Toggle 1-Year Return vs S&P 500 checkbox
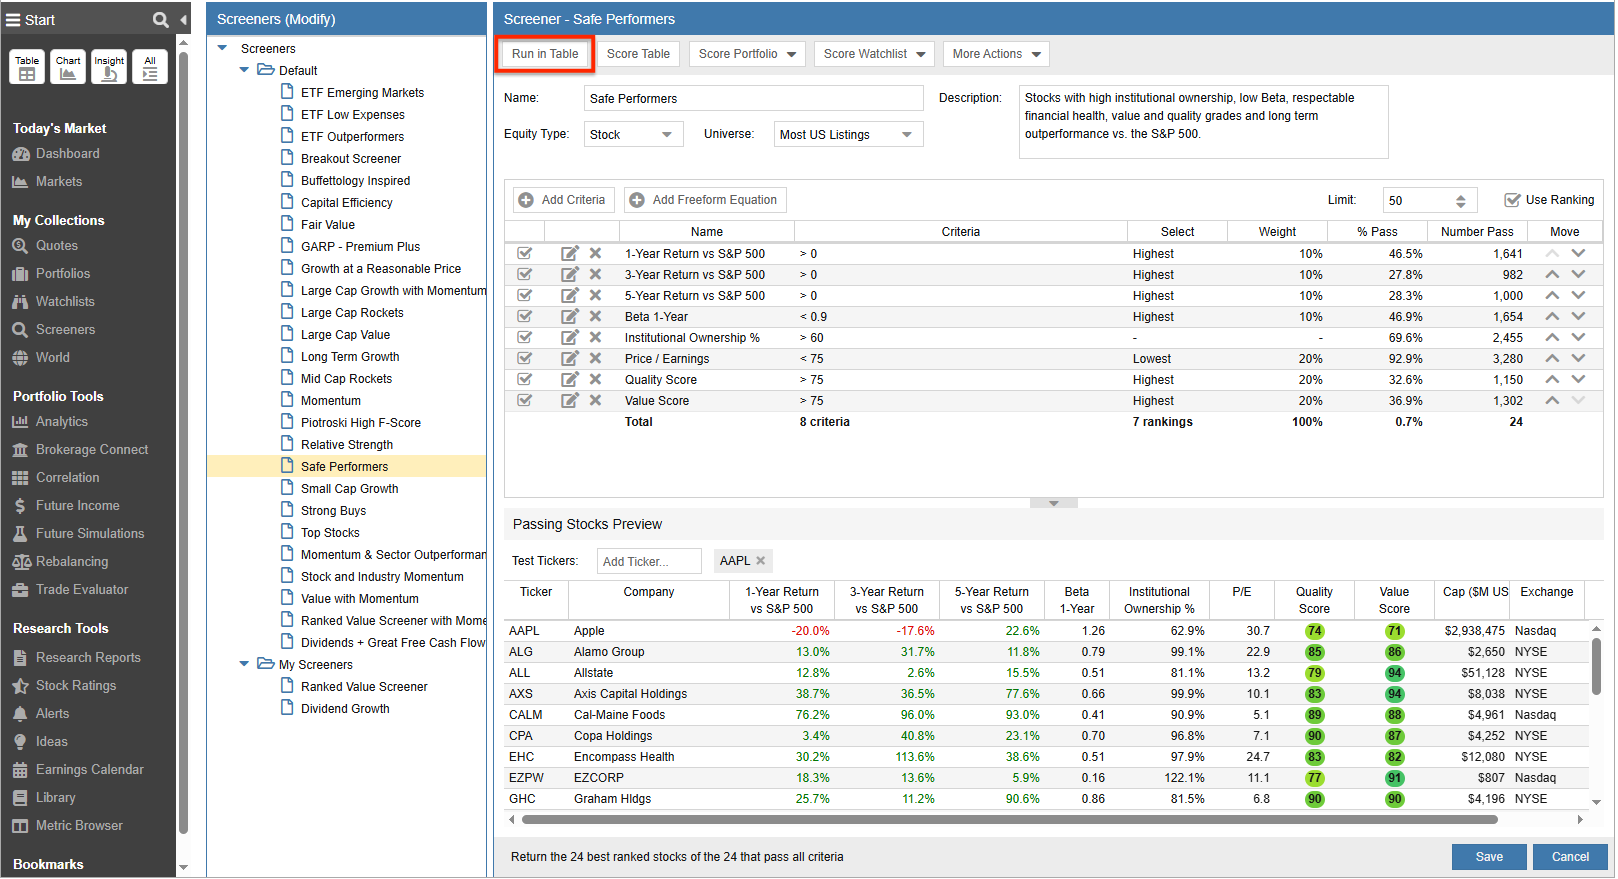This screenshot has height=879, width=1618. [x=524, y=254]
